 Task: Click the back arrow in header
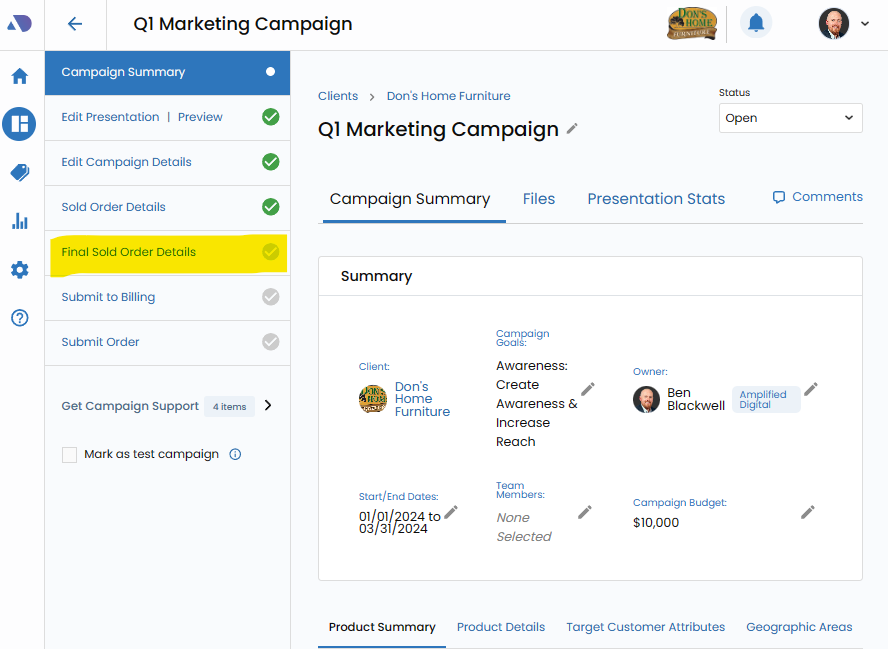[x=75, y=25]
